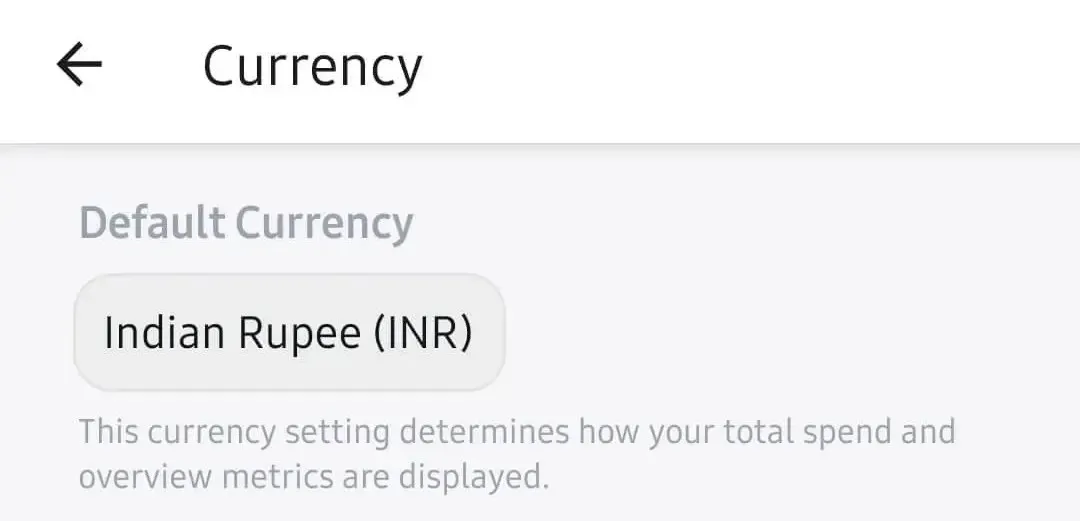1080x521 pixels.
Task: Click the Currency page title
Action: click(x=312, y=67)
